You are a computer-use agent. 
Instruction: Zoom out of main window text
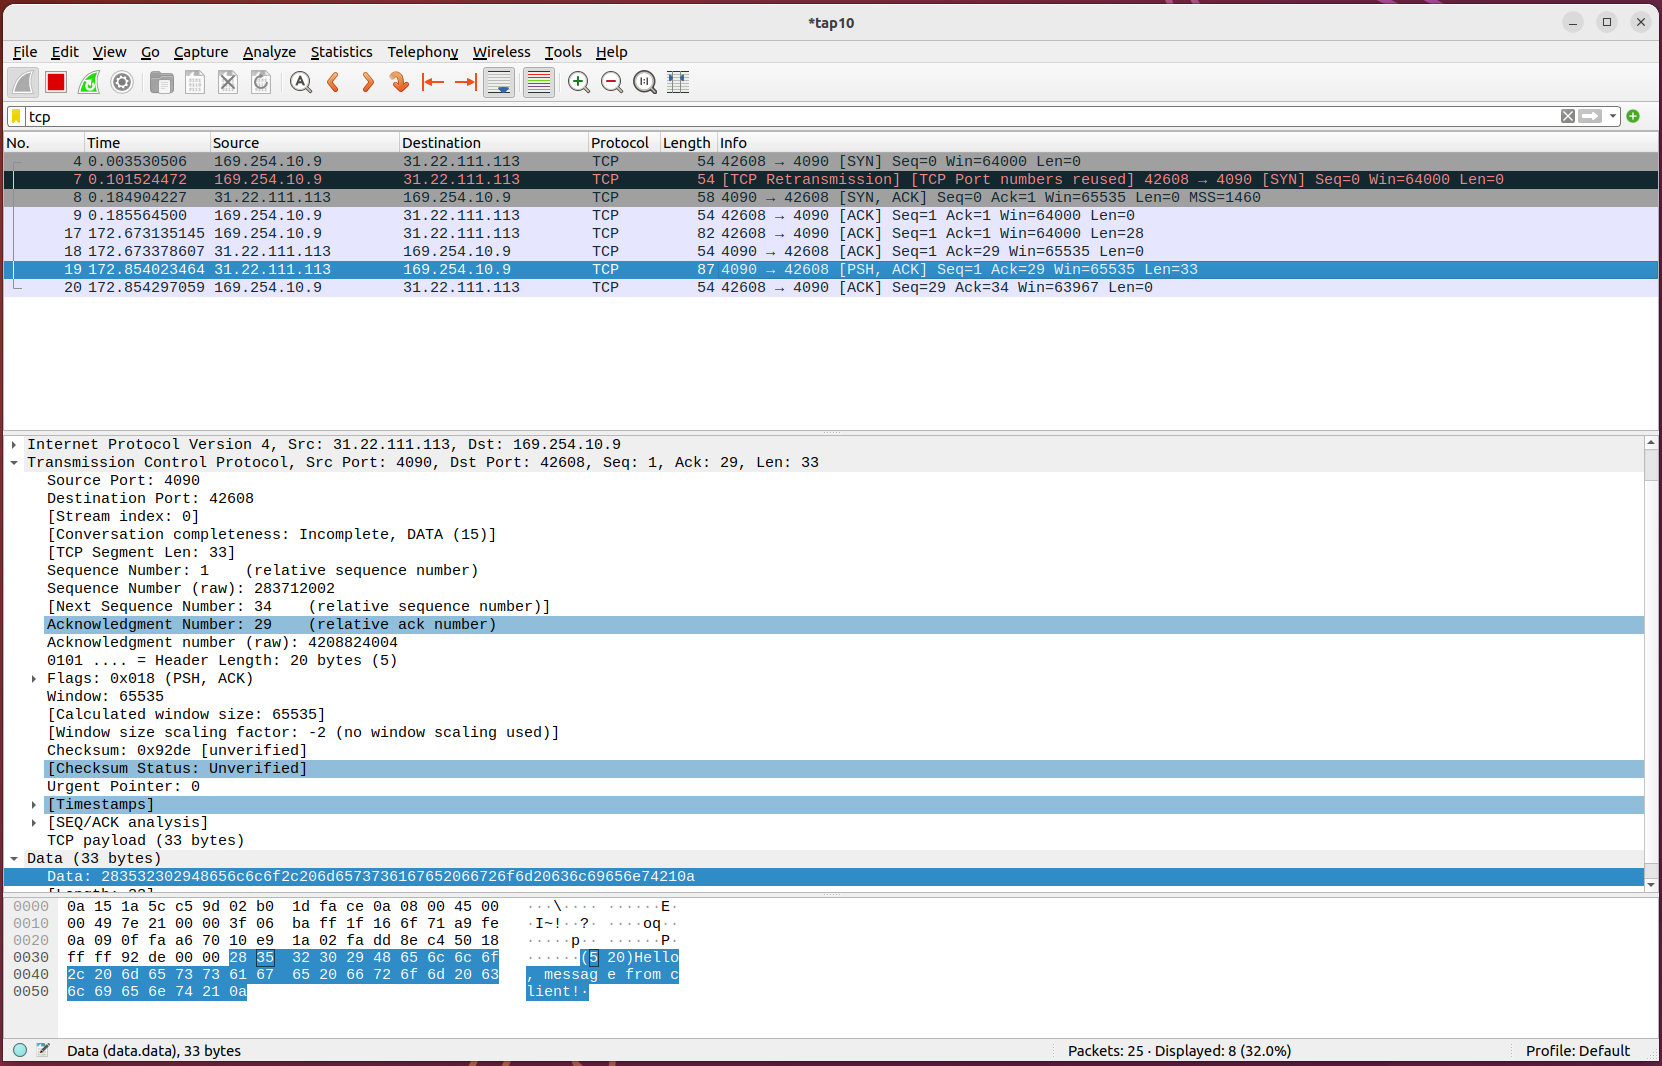pyautogui.click(x=612, y=82)
